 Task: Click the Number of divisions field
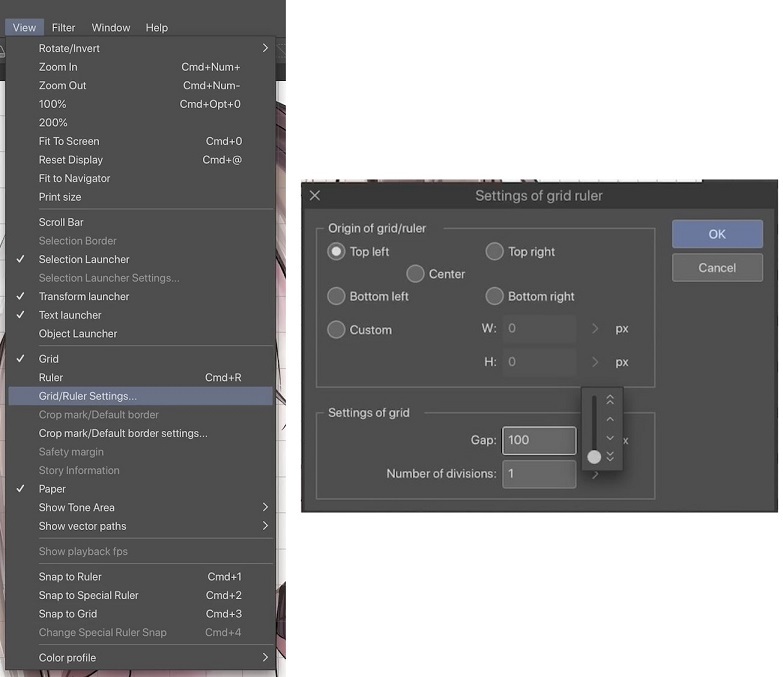point(539,474)
